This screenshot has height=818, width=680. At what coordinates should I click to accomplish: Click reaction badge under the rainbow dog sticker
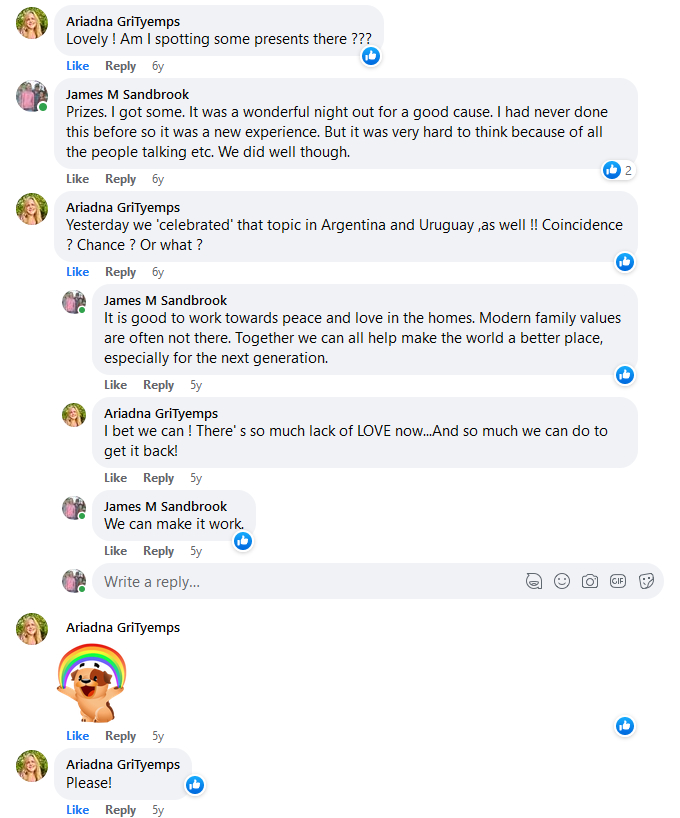tap(625, 725)
